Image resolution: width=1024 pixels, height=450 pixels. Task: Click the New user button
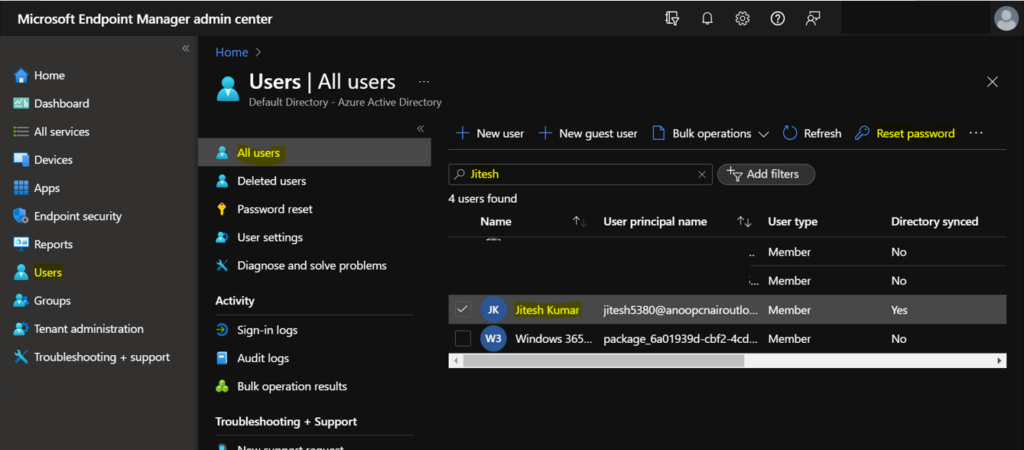click(x=490, y=133)
